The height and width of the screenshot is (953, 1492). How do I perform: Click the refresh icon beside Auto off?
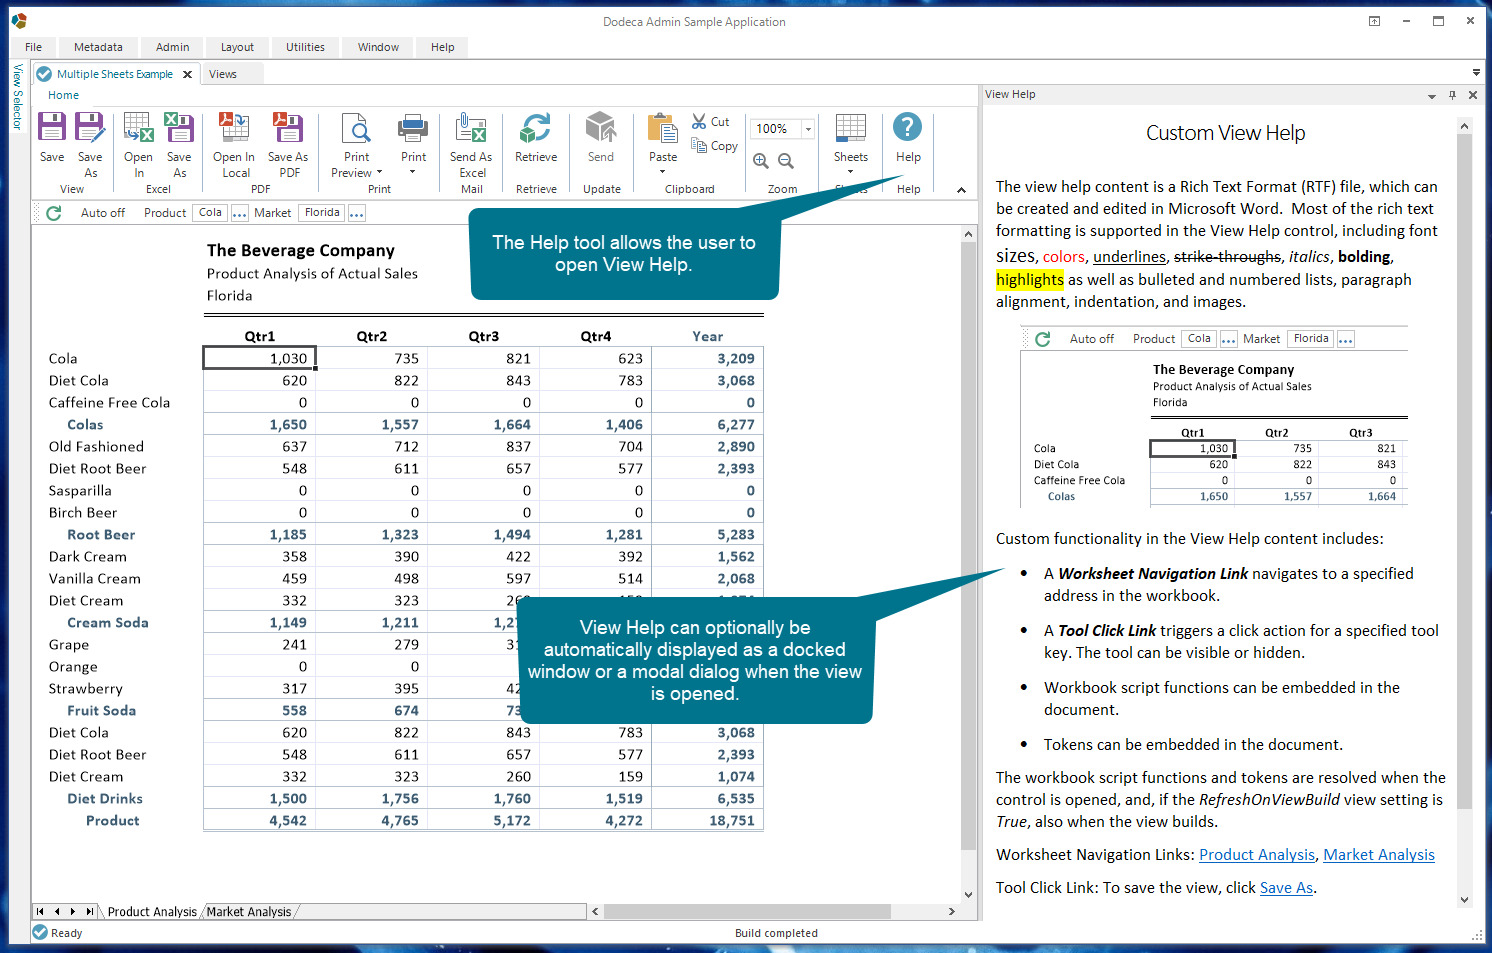tap(54, 213)
